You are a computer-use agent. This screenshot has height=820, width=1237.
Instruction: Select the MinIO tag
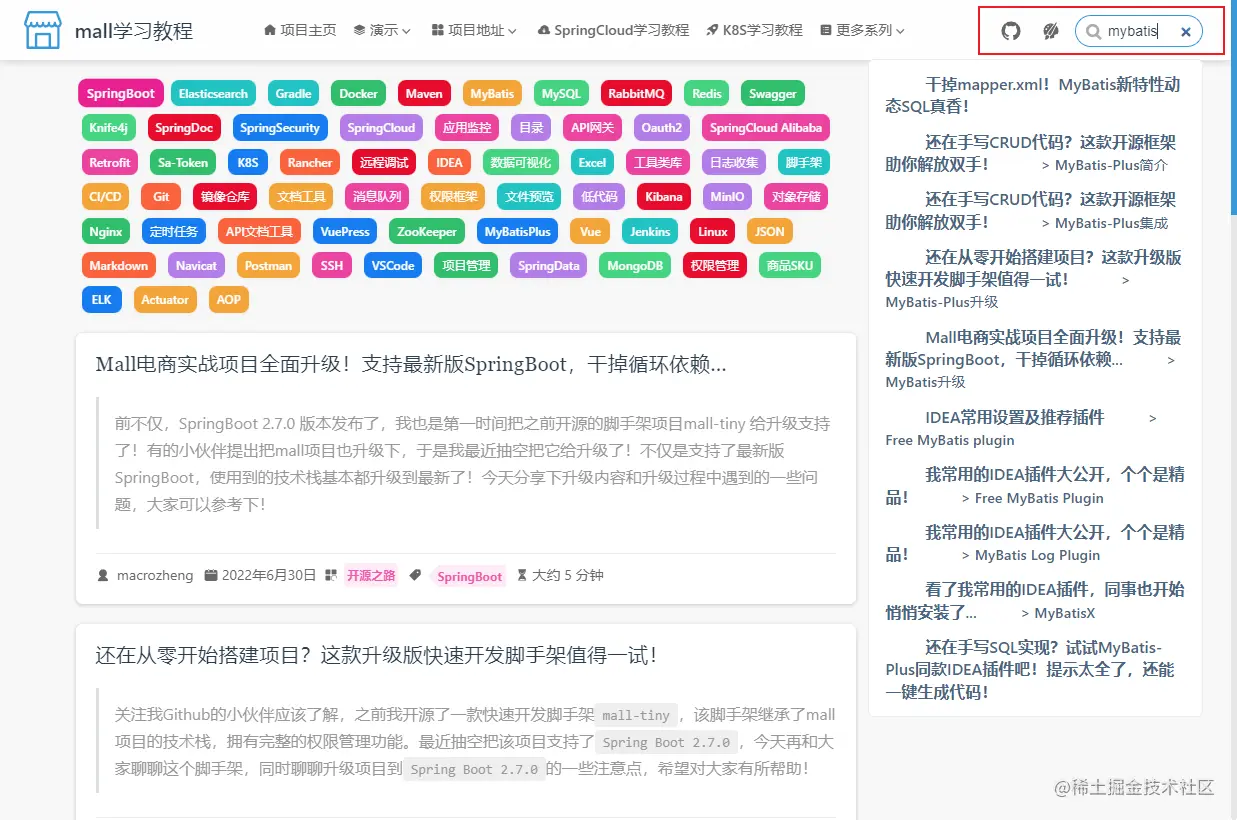click(727, 196)
